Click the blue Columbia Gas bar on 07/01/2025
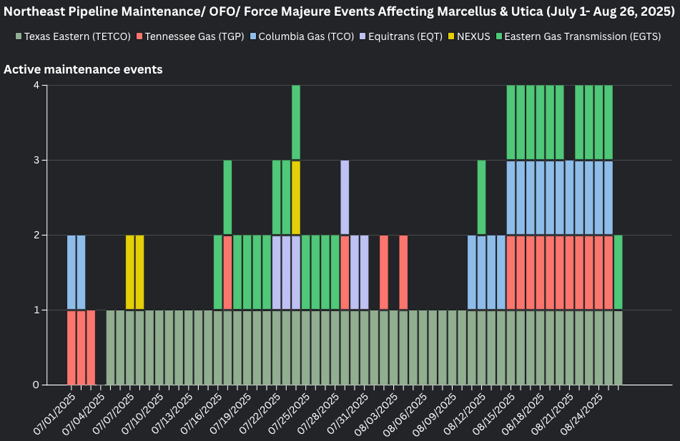The image size is (680, 441). 71,272
